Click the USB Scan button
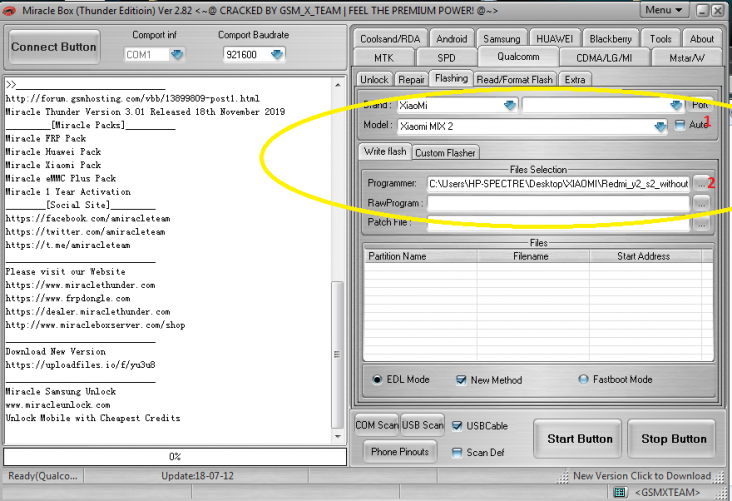This screenshot has height=501, width=732. tap(422, 425)
